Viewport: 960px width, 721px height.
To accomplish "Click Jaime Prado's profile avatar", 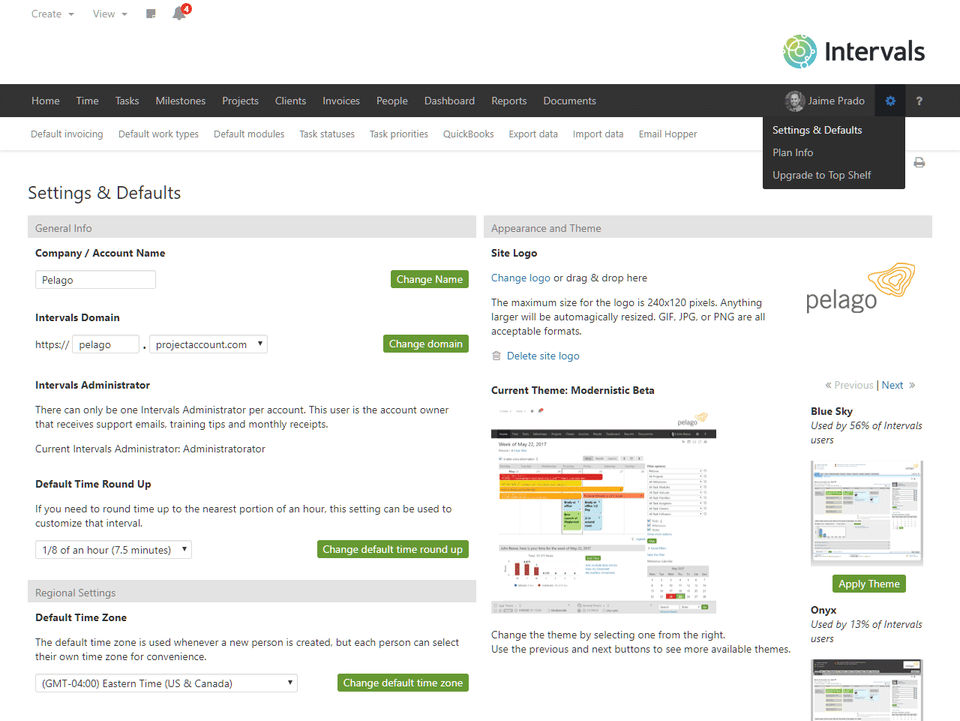I will tap(795, 101).
